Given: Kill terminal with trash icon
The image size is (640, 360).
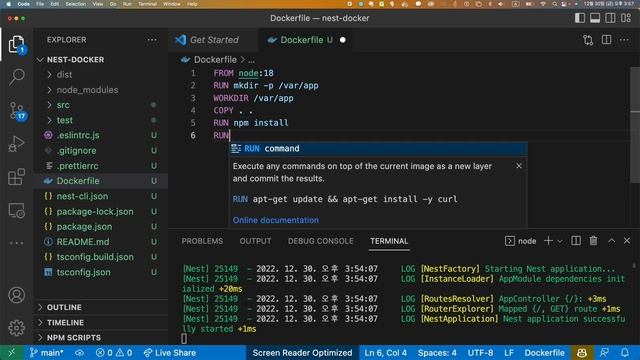Looking at the screenshot, I should (x=593, y=241).
